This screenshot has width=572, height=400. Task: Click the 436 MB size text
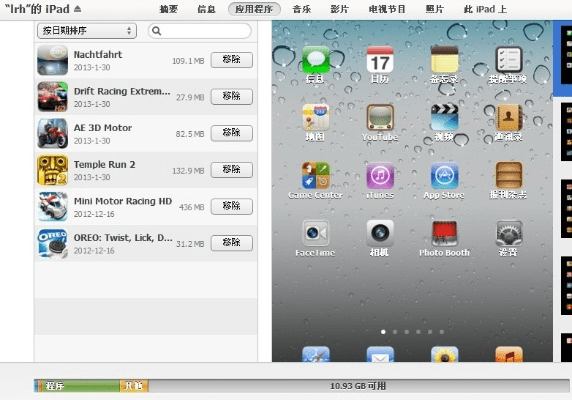(192, 207)
